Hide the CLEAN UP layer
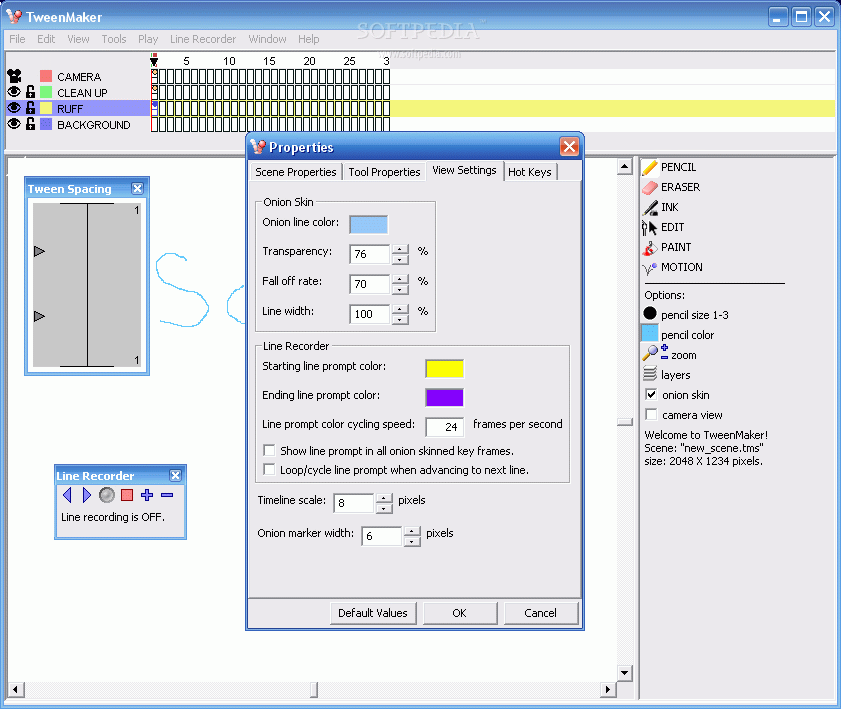841x709 pixels. click(x=14, y=92)
